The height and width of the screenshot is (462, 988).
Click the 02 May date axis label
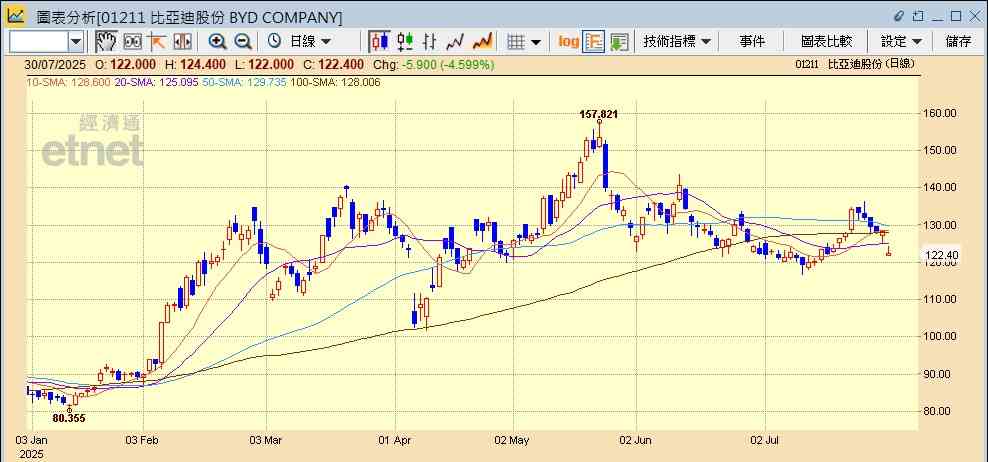[x=511, y=439]
